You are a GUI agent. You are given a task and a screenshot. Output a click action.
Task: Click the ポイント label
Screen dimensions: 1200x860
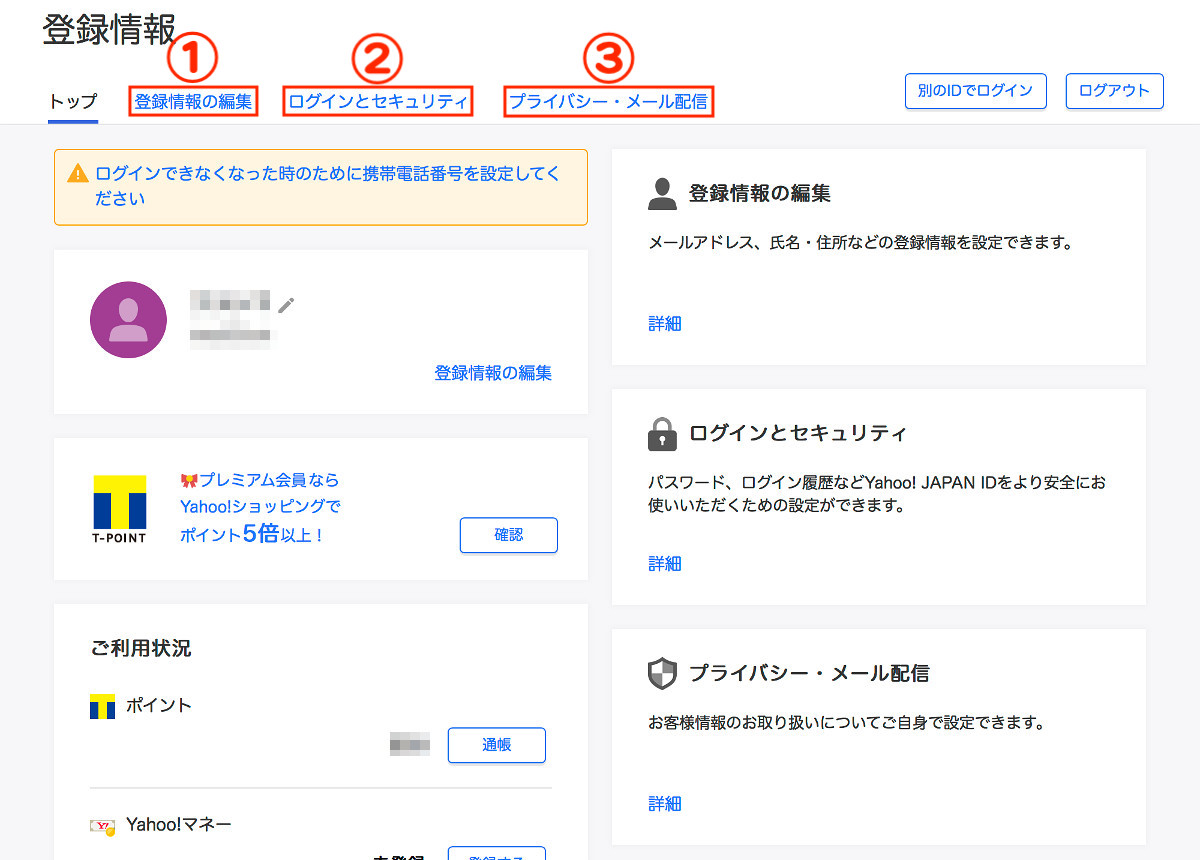click(159, 705)
